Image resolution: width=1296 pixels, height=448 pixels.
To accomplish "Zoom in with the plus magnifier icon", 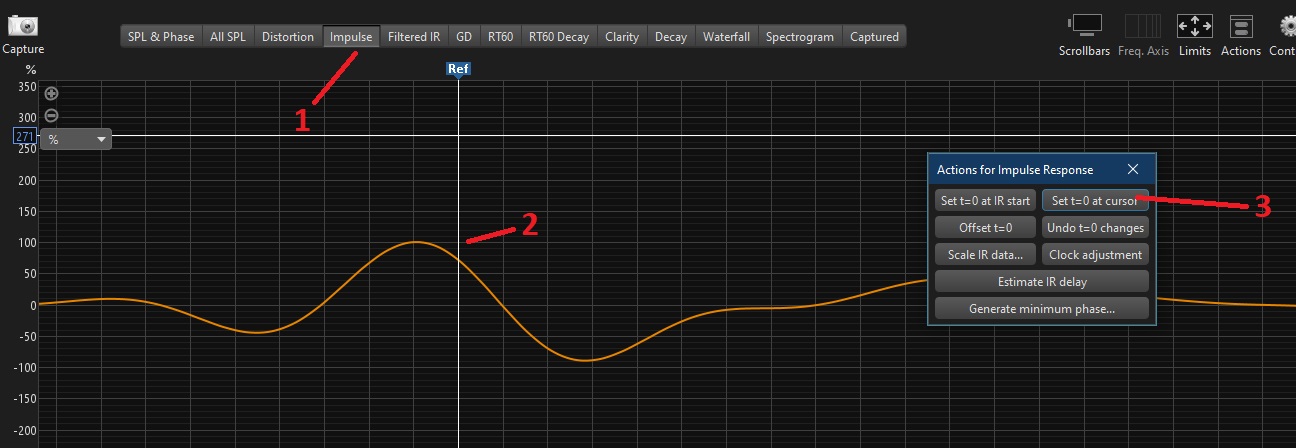I will 52,94.
